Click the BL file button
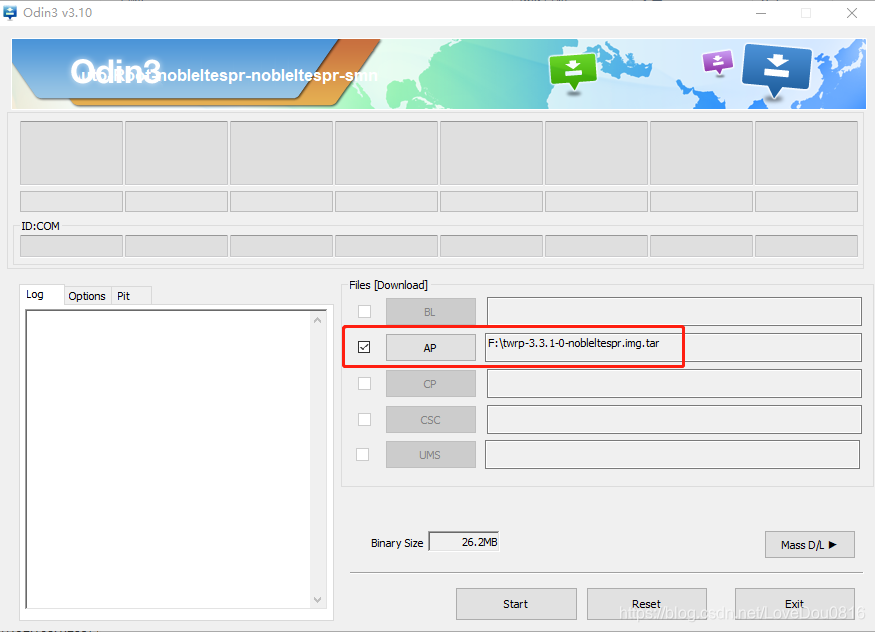 [430, 312]
